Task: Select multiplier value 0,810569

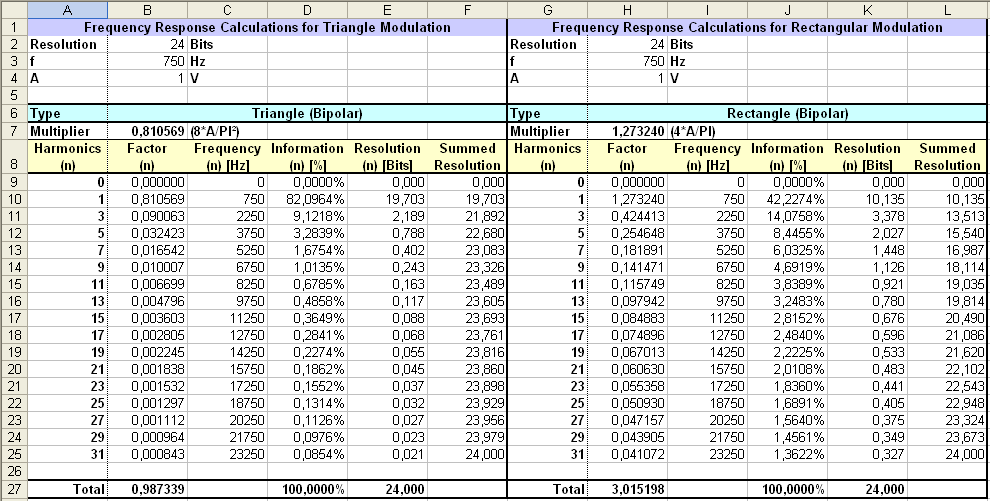Action: [147, 131]
